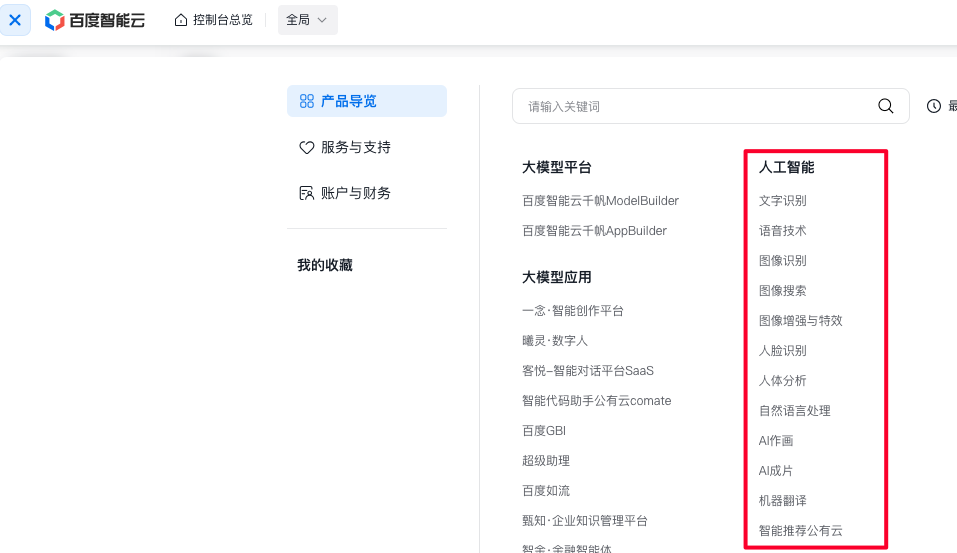This screenshot has height=553, width=957.
Task: Click the heart icon beside 服务与支持
Action: tap(306, 148)
